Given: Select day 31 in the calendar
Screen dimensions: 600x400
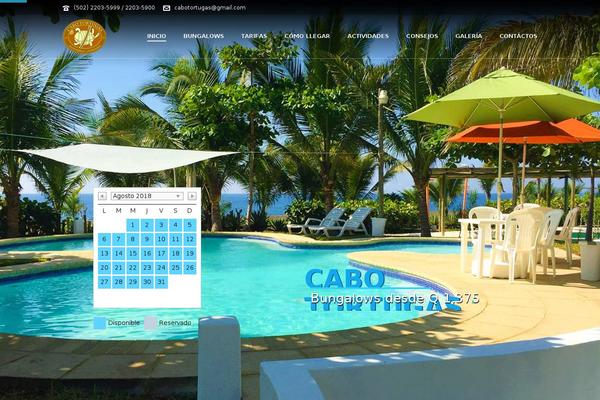Looking at the screenshot, I should (x=161, y=282).
